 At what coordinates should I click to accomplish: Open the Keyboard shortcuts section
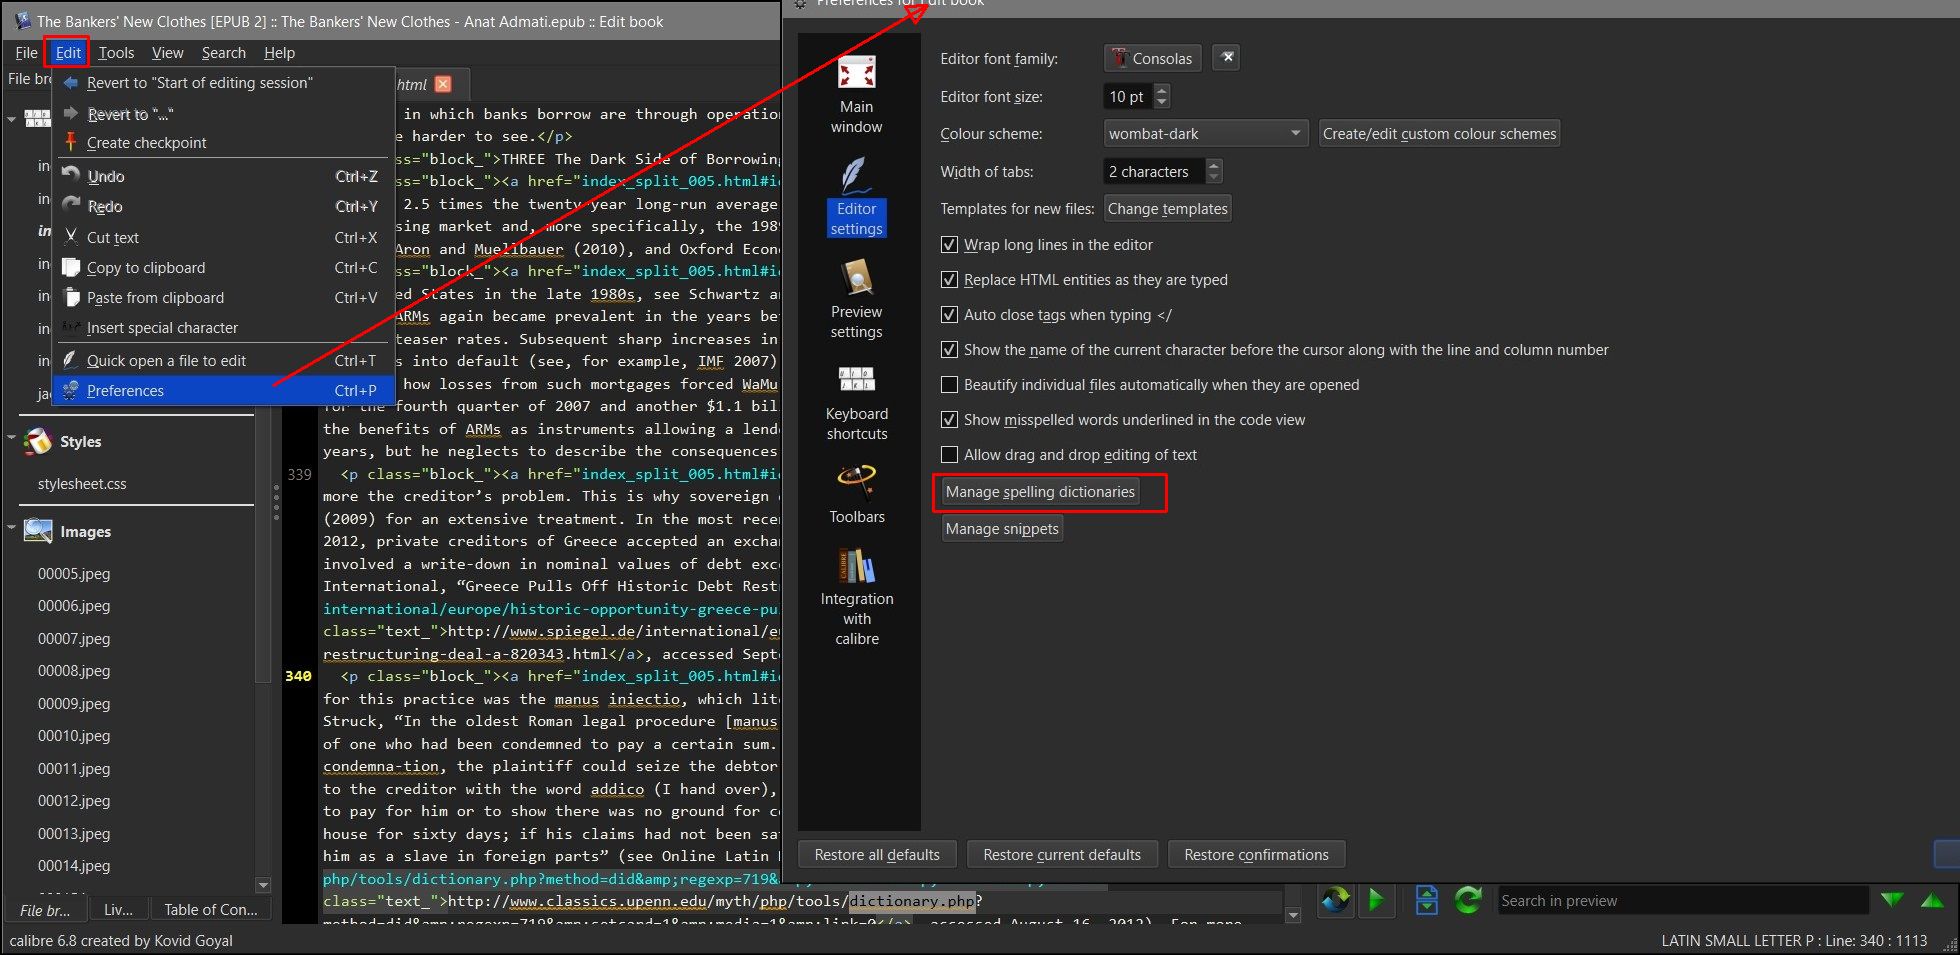(x=856, y=403)
